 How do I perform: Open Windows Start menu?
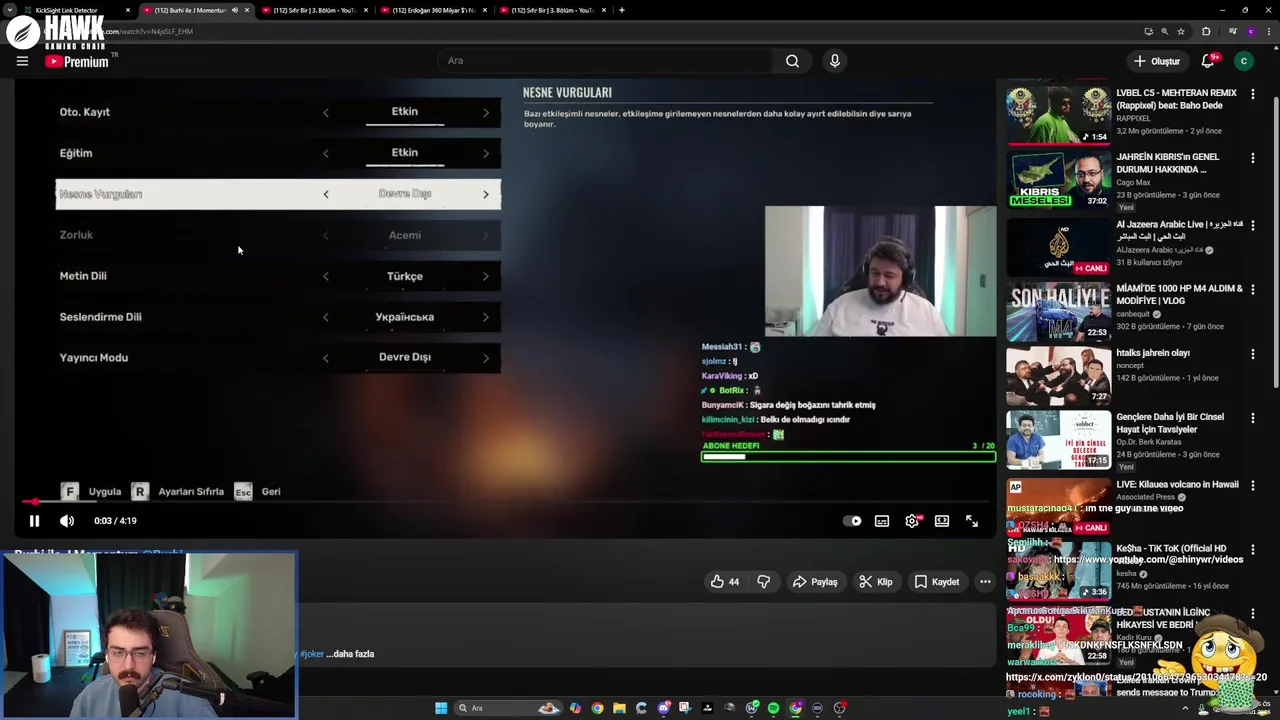(441, 708)
